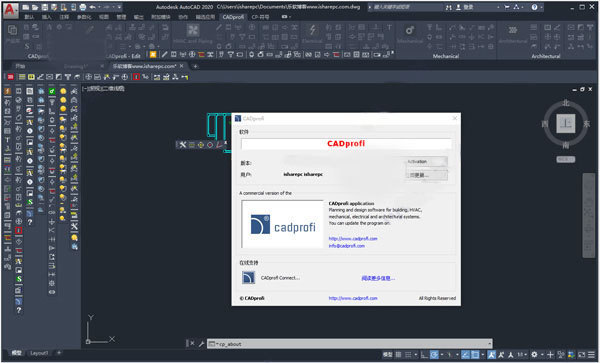Click the red-framed icon in left tool palette
This screenshot has height=363, width=600.
pos(18,230)
